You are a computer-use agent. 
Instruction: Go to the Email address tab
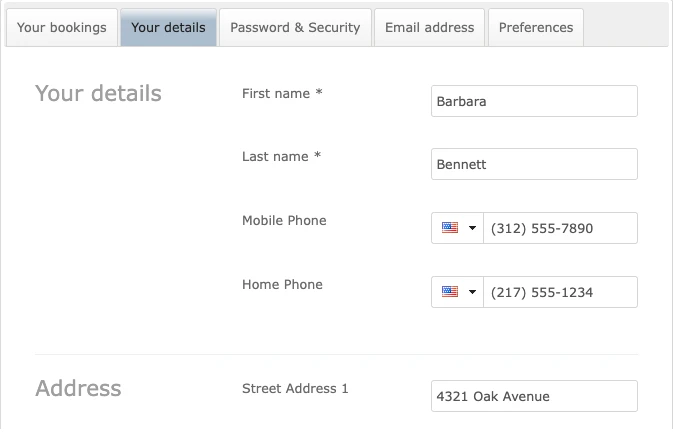[430, 28]
